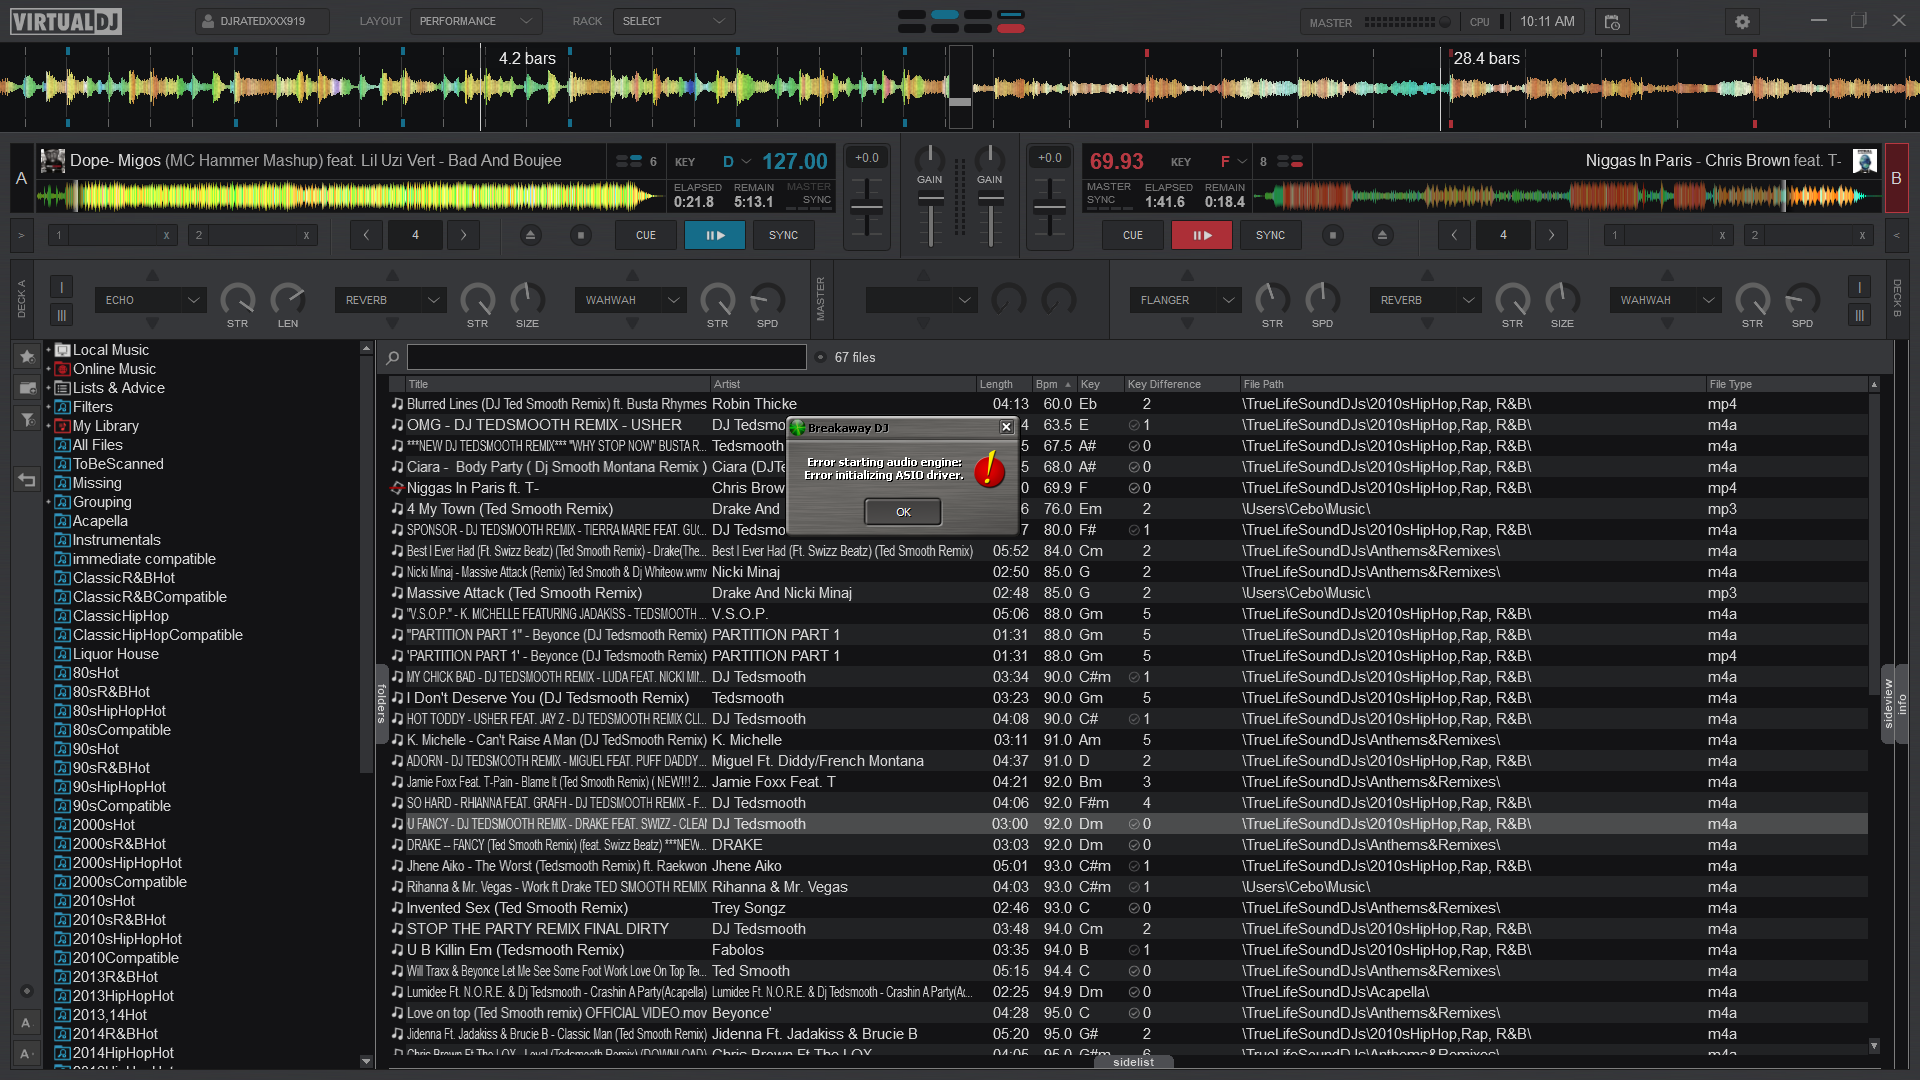This screenshot has width=1920, height=1080.
Task: Toggle the Deck B loop 4 button
Action: pyautogui.click(x=1503, y=236)
